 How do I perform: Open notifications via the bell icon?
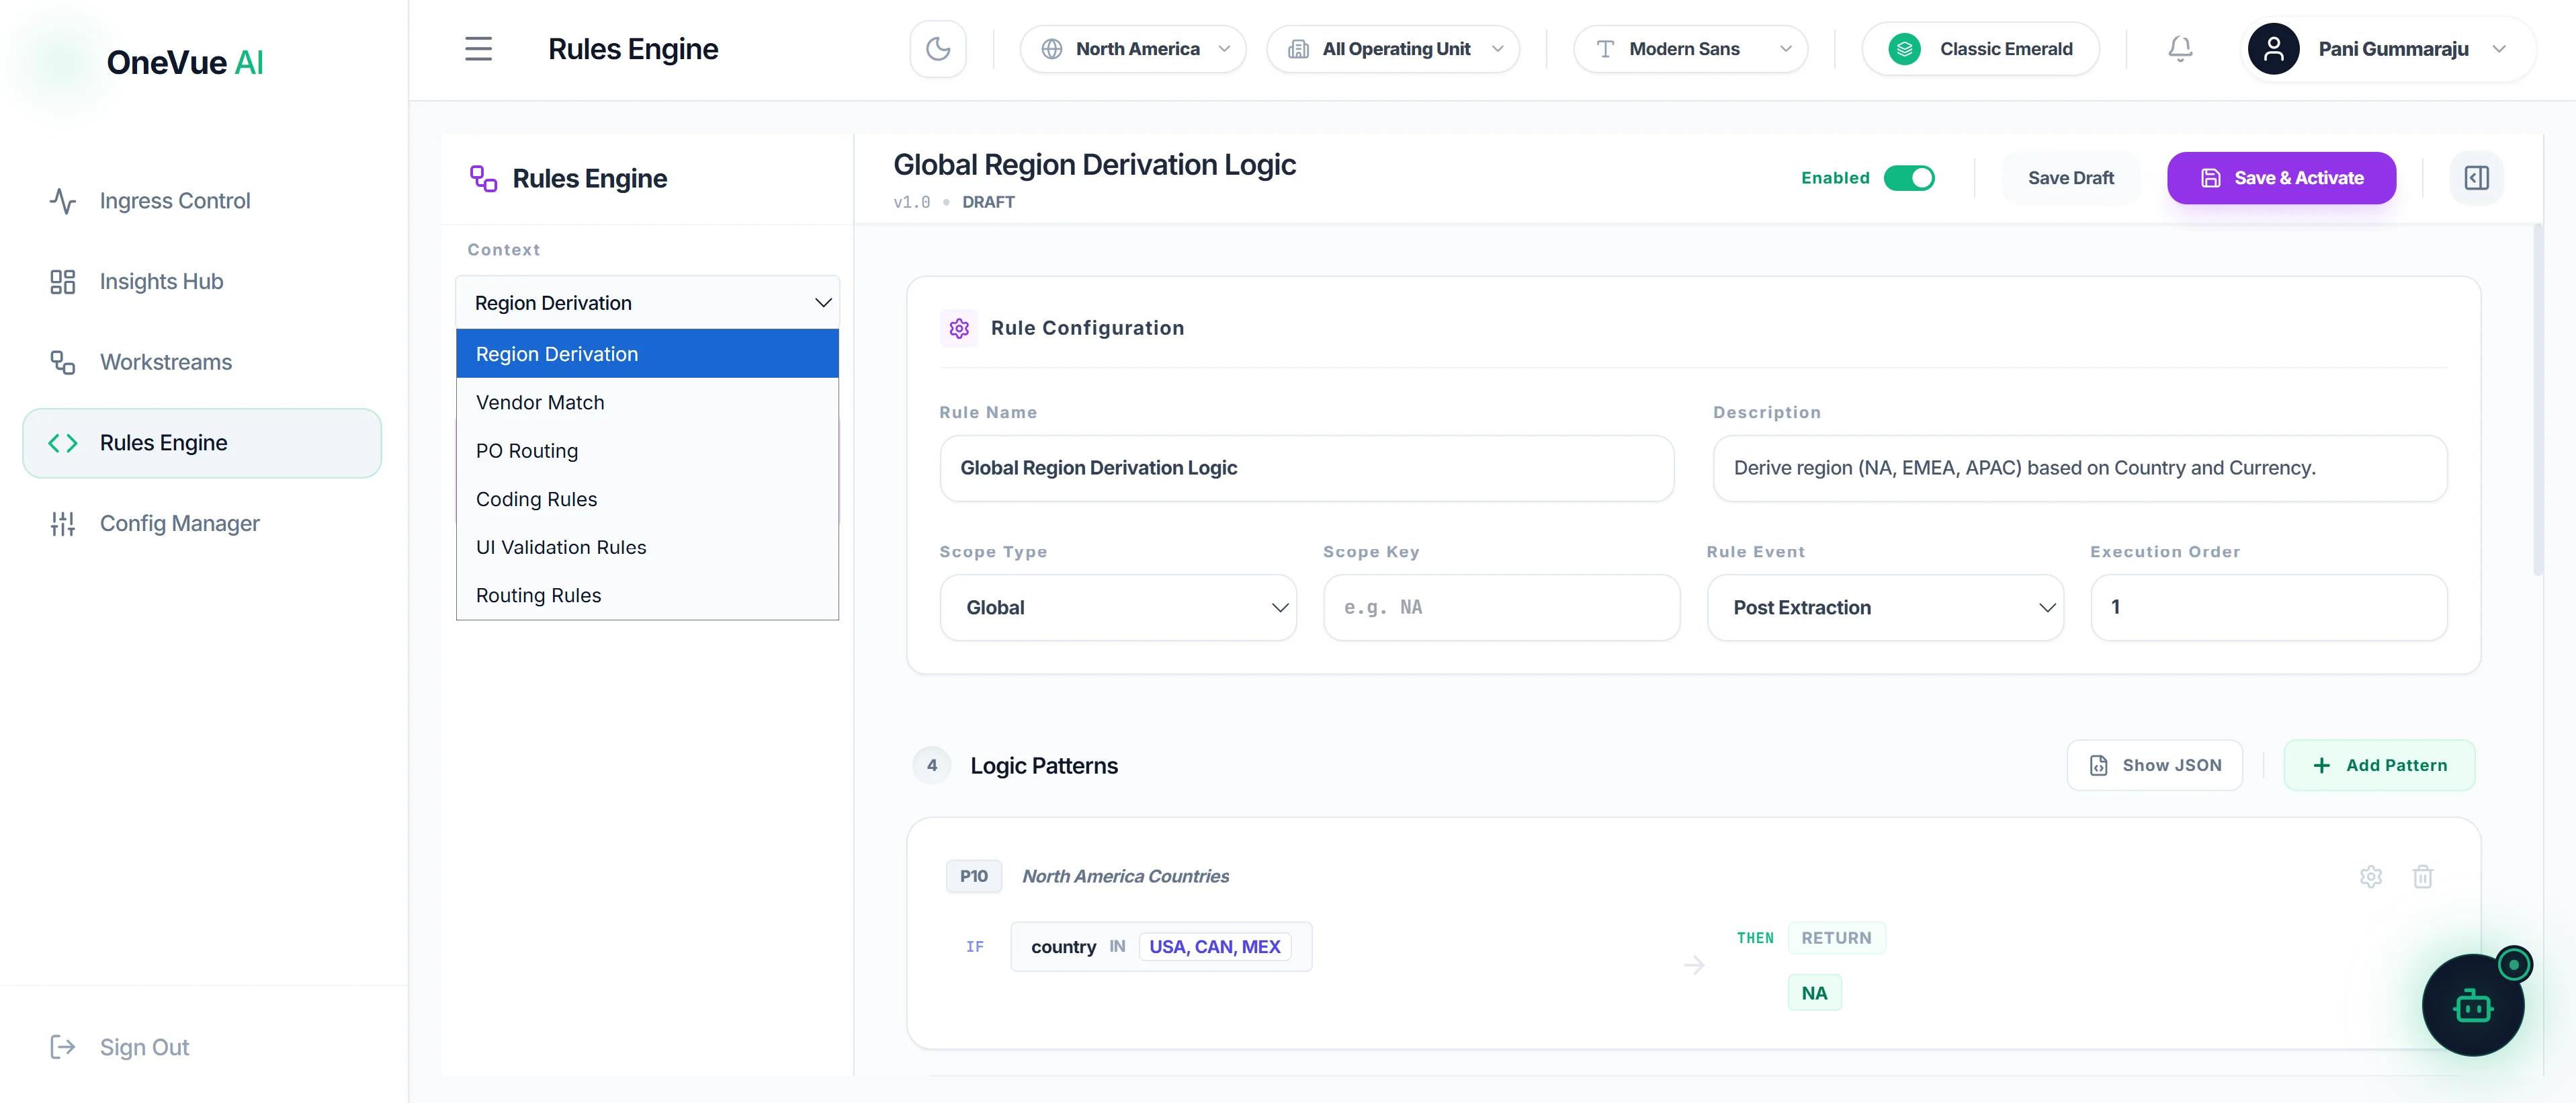coord(2180,49)
